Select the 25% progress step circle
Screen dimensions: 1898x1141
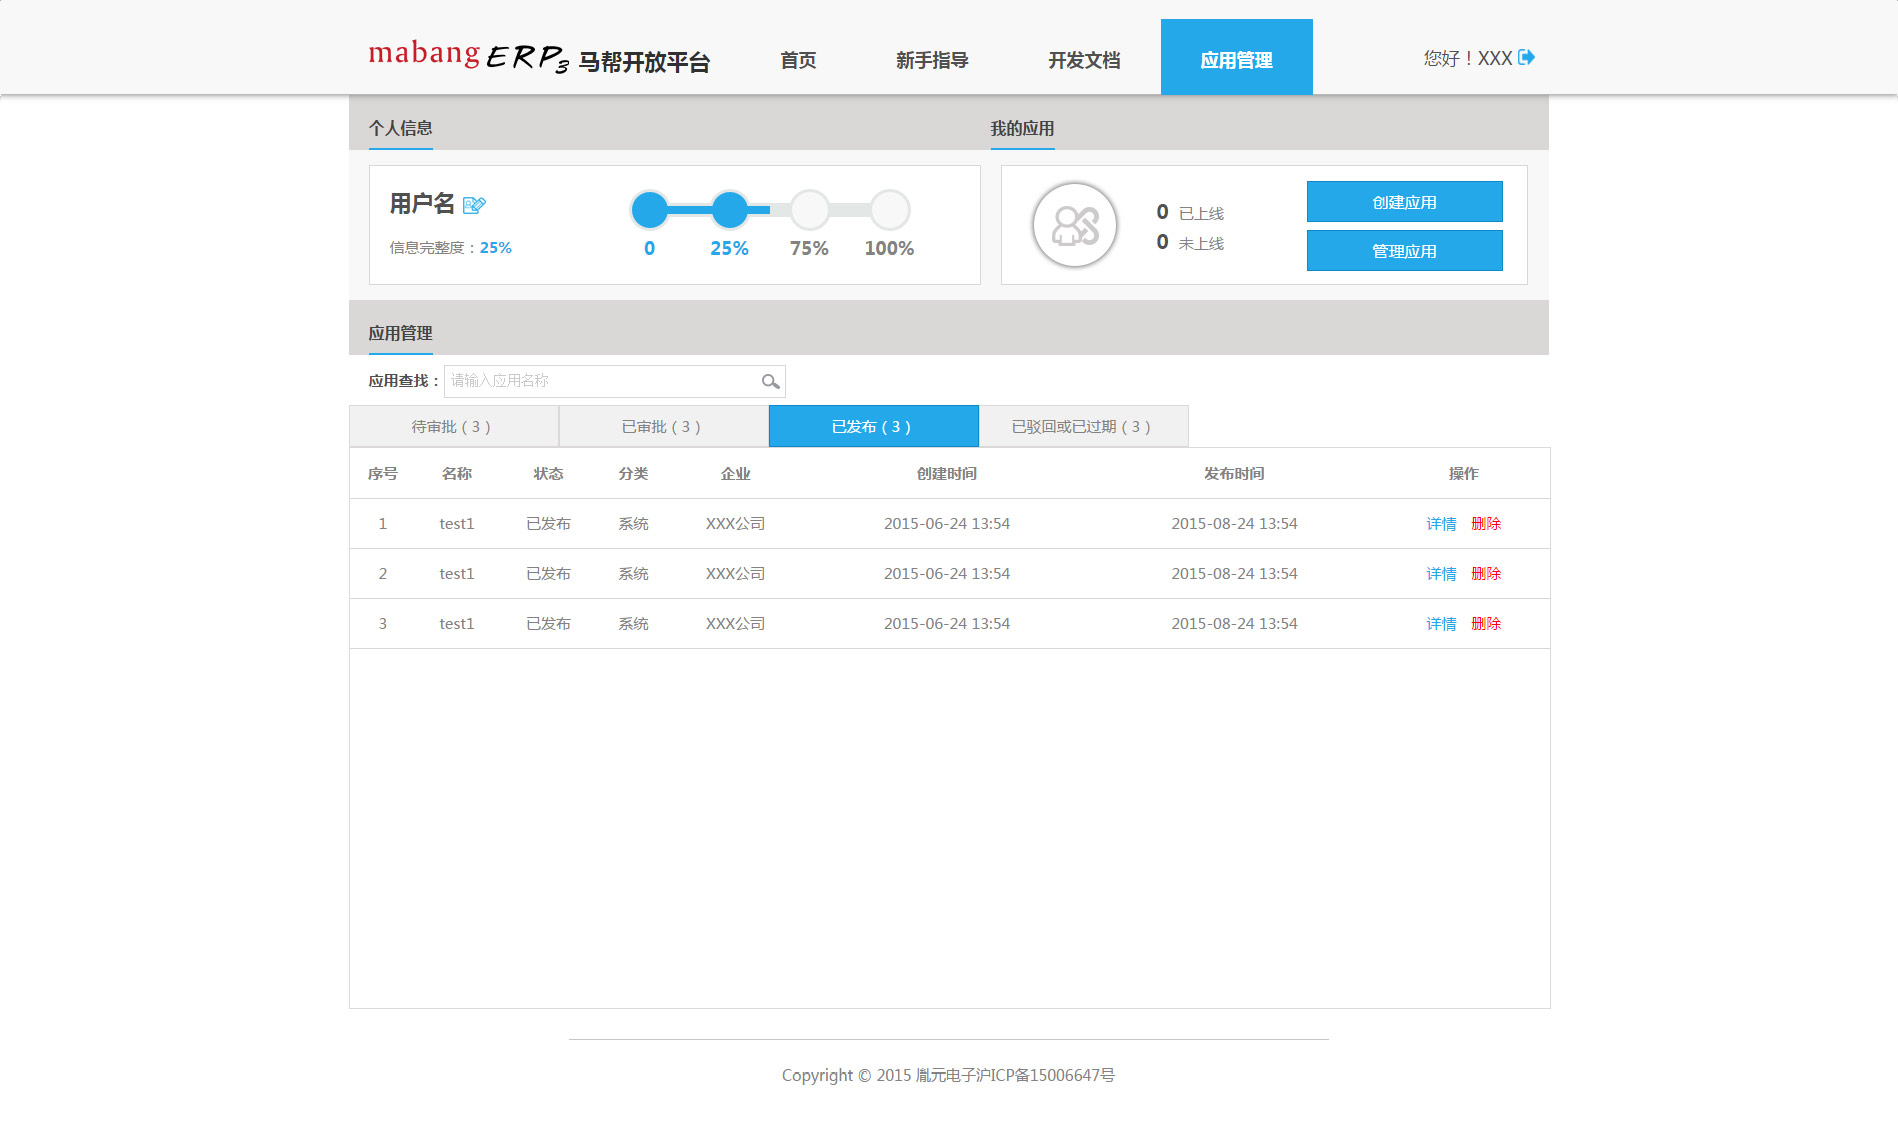tap(730, 210)
